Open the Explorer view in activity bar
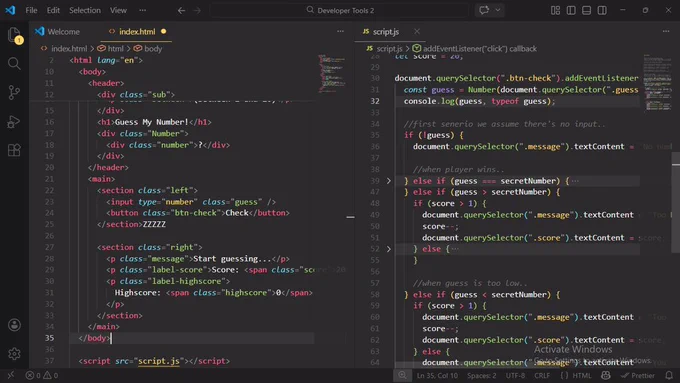 (x=14, y=35)
